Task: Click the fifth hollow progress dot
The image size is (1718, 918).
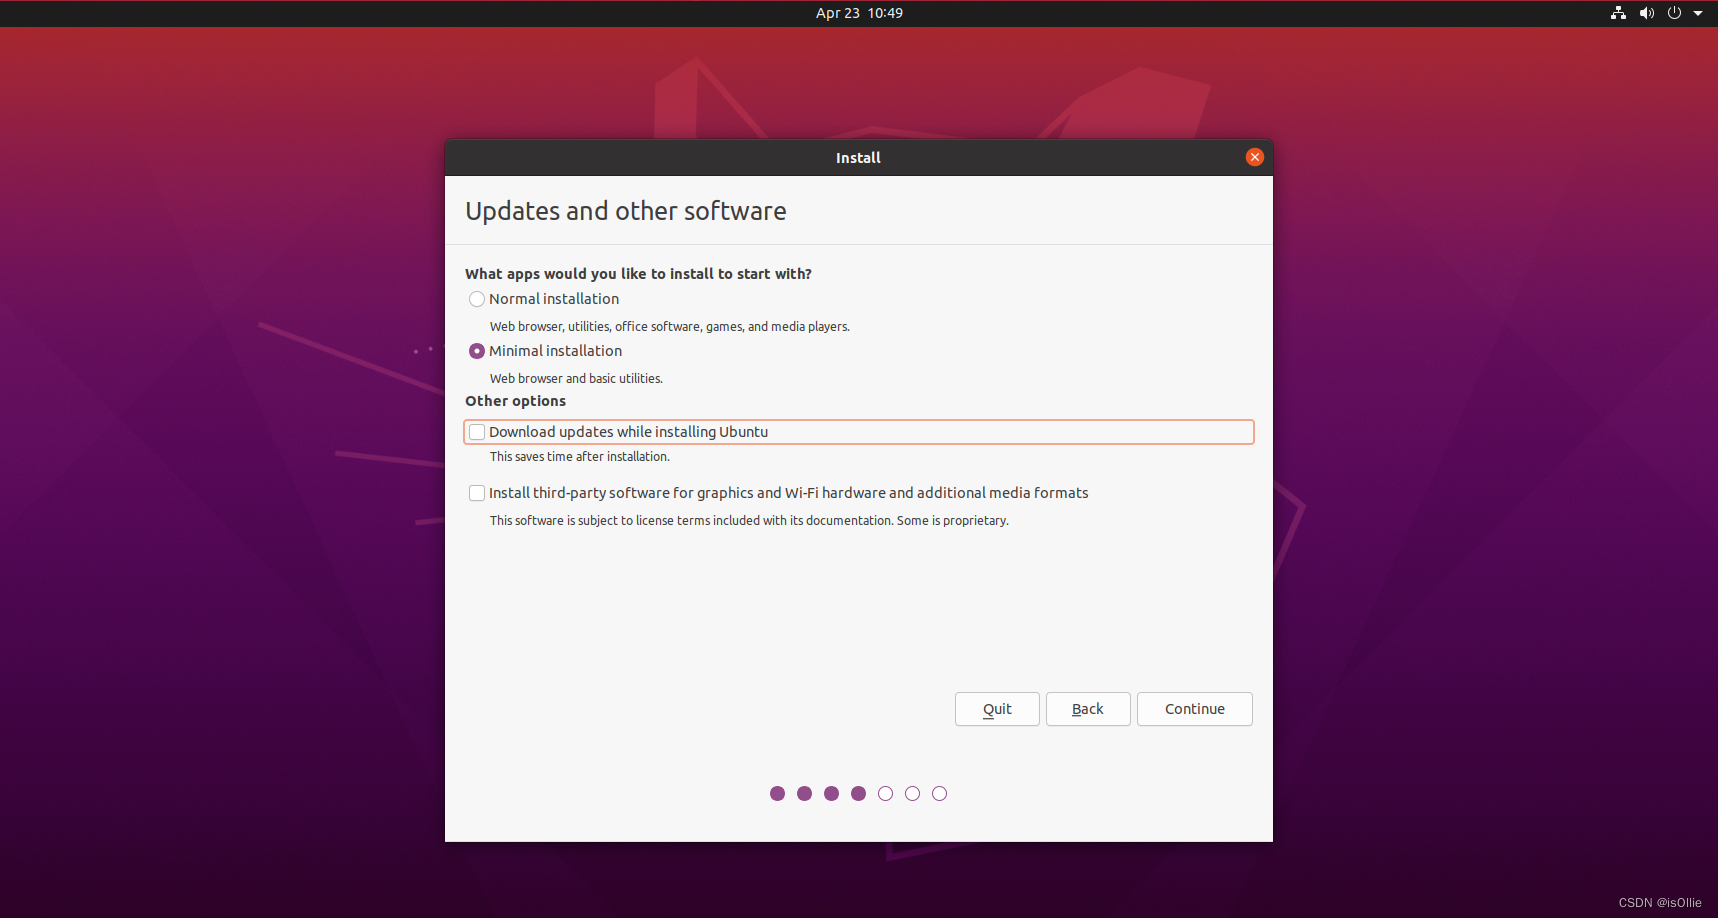Action: 885,793
